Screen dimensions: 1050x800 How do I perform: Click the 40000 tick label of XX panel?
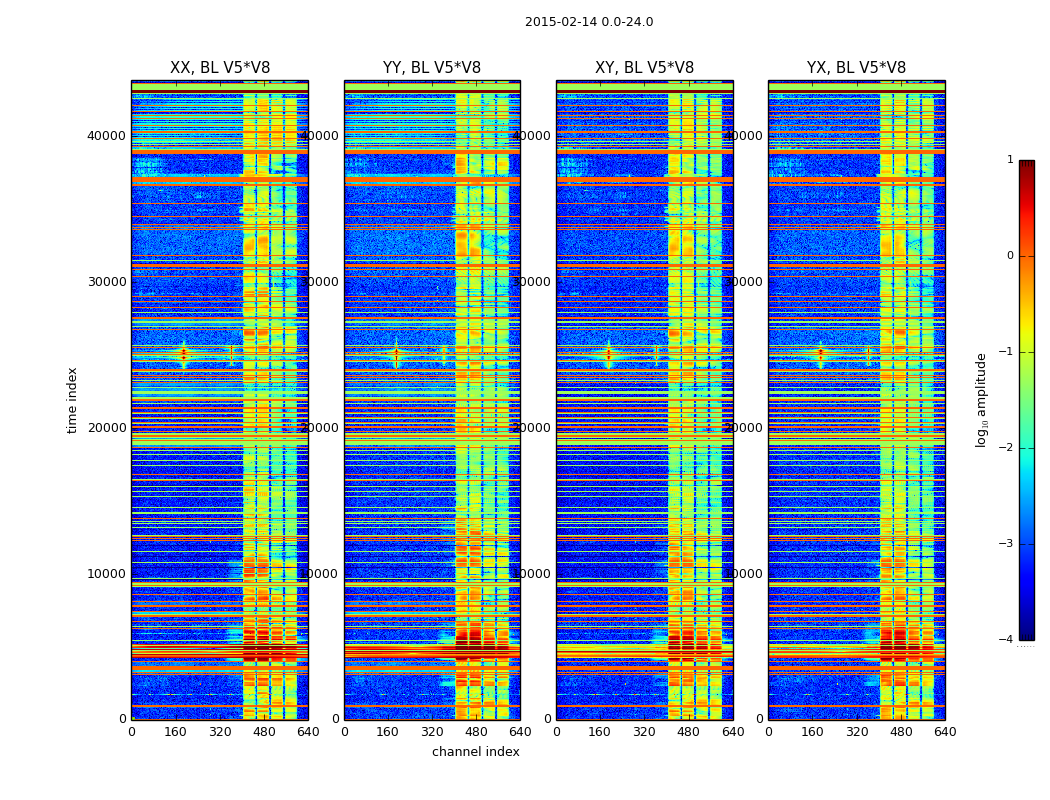click(106, 136)
